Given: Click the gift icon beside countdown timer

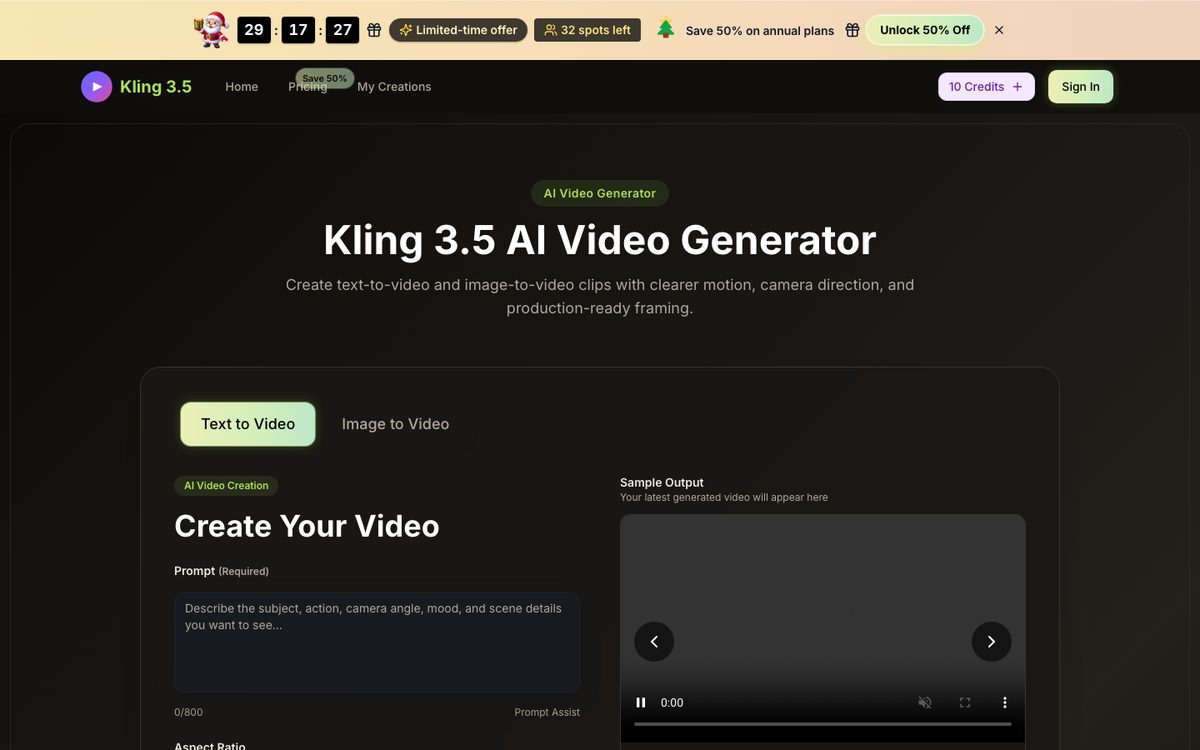Looking at the screenshot, I should point(374,30).
